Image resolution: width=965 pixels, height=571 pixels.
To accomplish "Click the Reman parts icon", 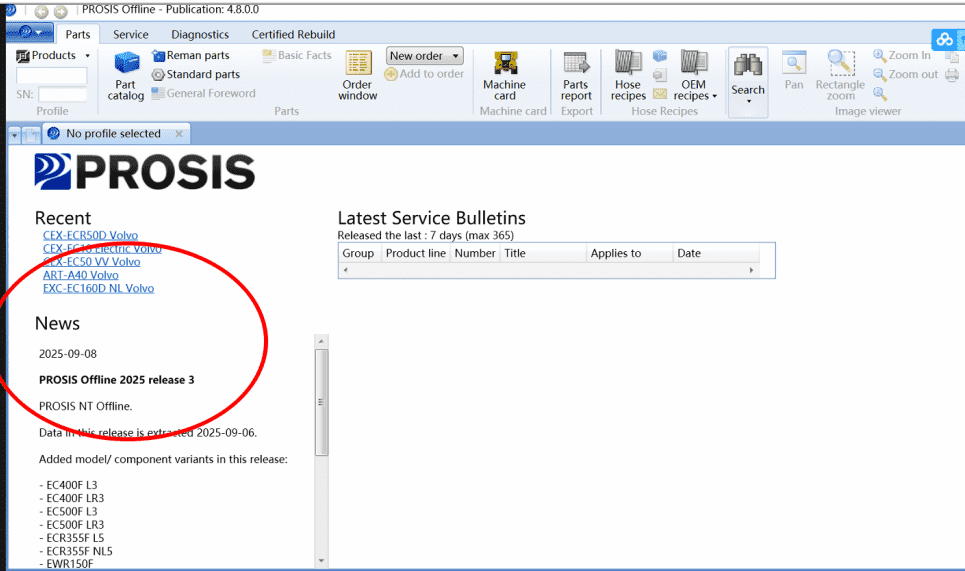I will (x=159, y=56).
